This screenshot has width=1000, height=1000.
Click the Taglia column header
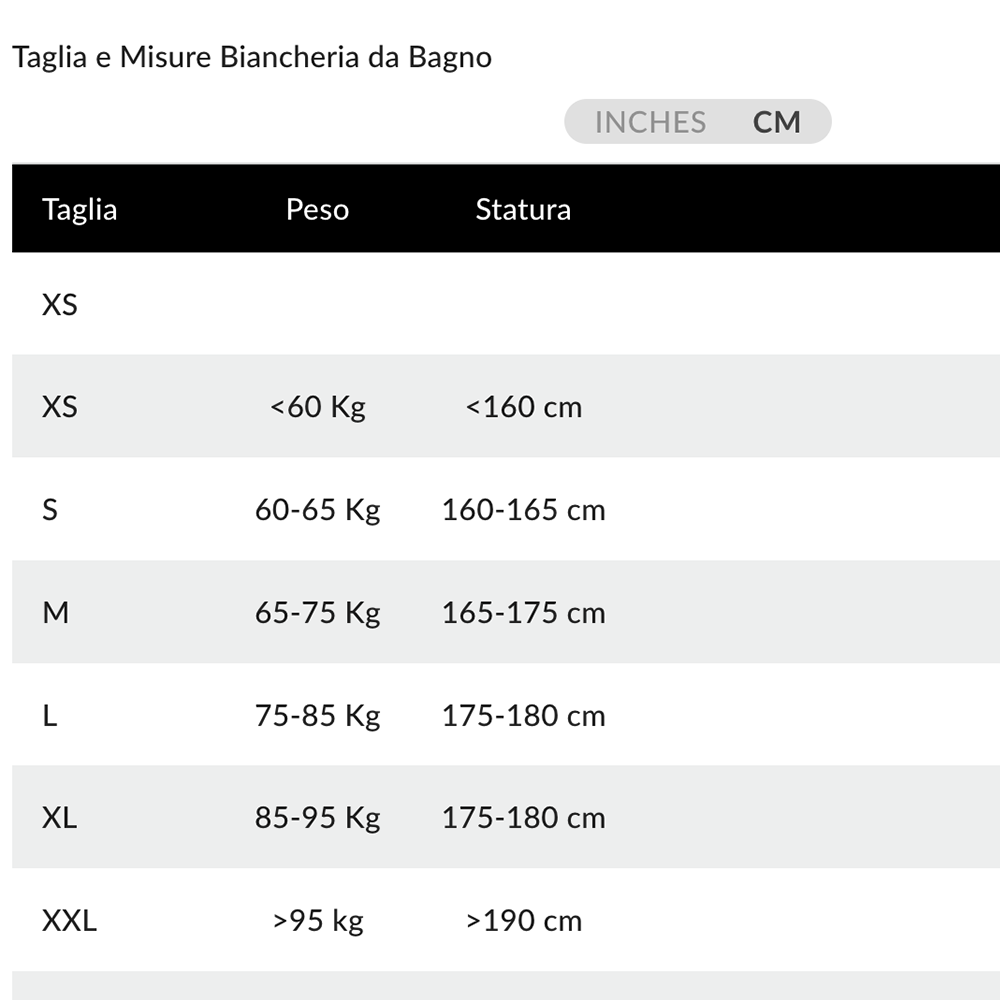click(80, 209)
